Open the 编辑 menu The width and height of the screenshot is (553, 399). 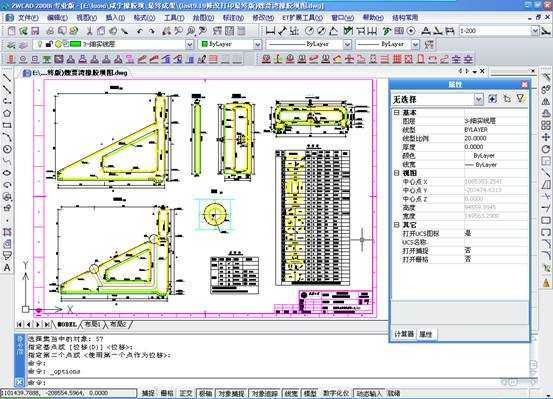(x=57, y=17)
